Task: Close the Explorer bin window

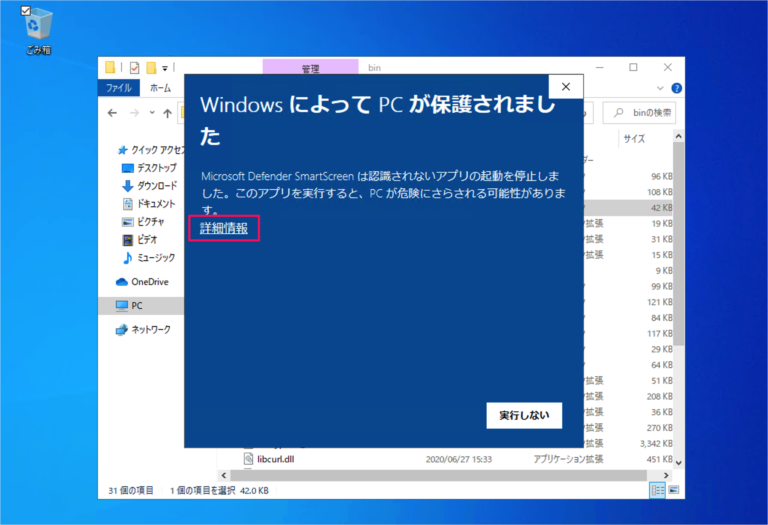Action: [668, 68]
